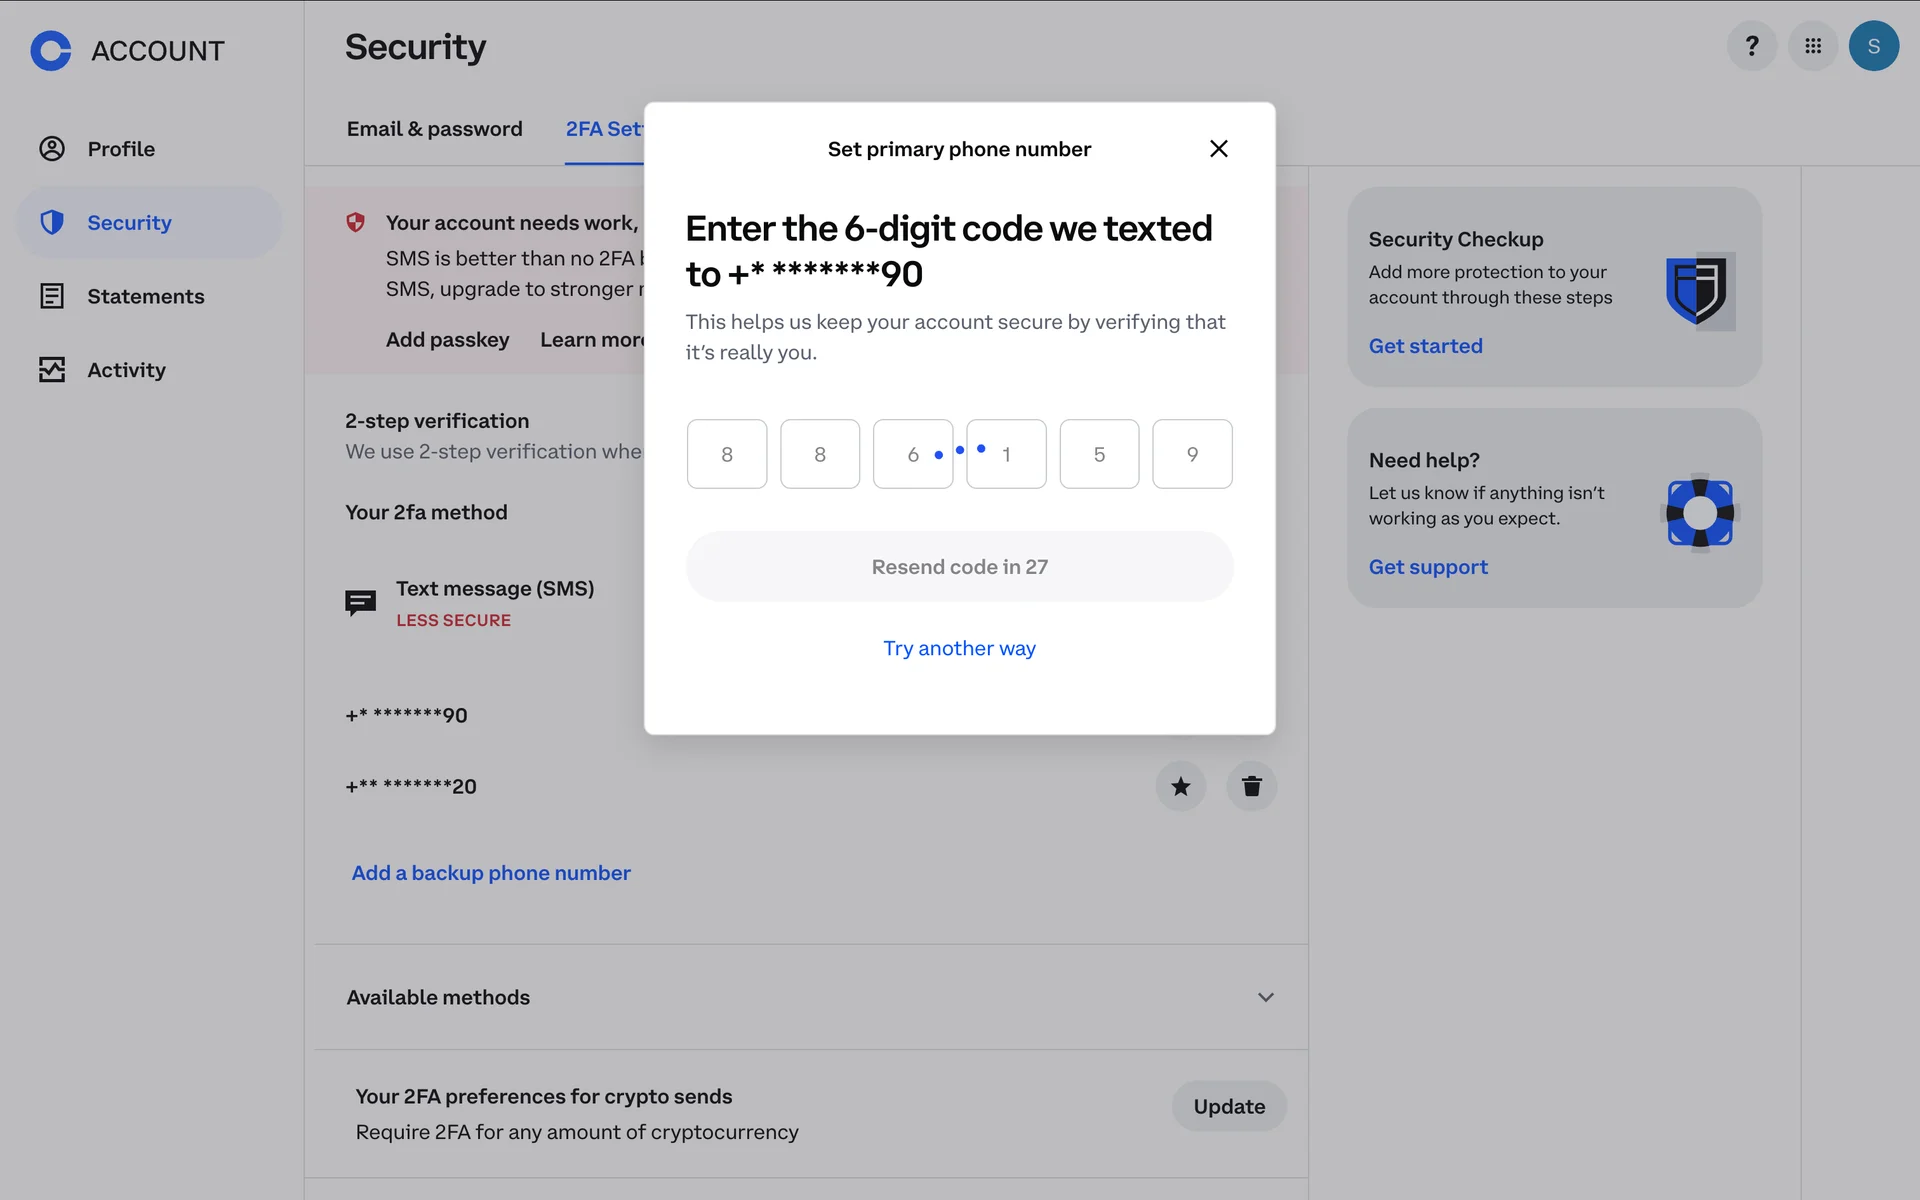Switch to the Email & password tab
Image resolution: width=1920 pixels, height=1200 pixels.
tap(434, 129)
